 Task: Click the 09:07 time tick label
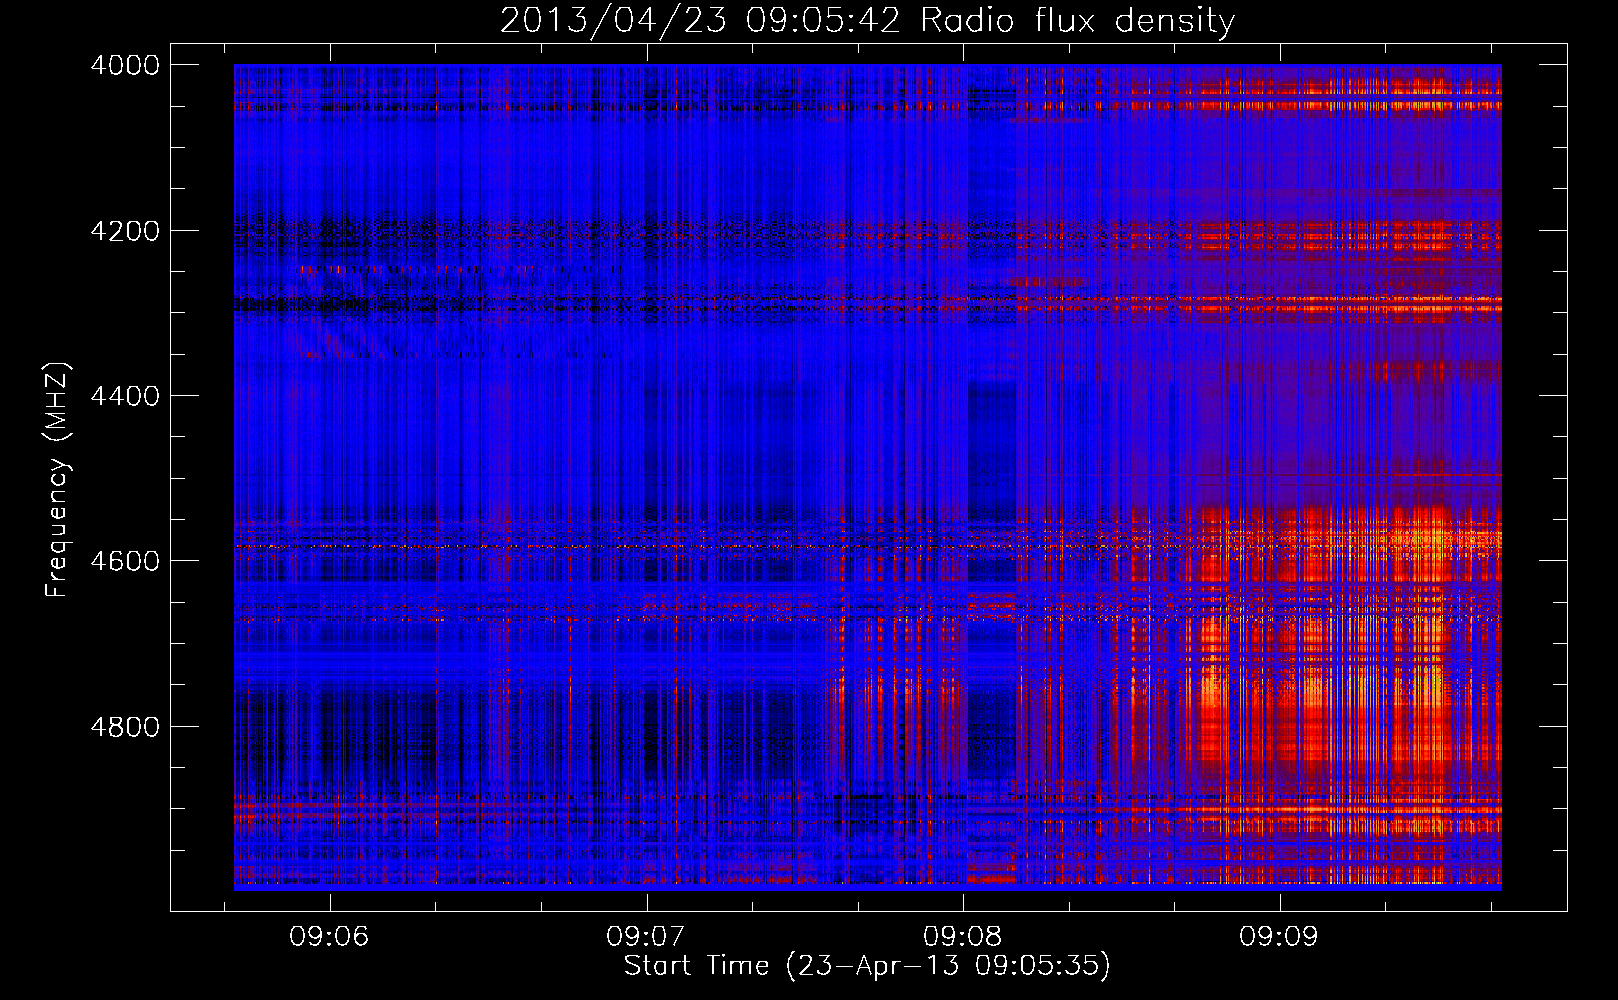646,936
